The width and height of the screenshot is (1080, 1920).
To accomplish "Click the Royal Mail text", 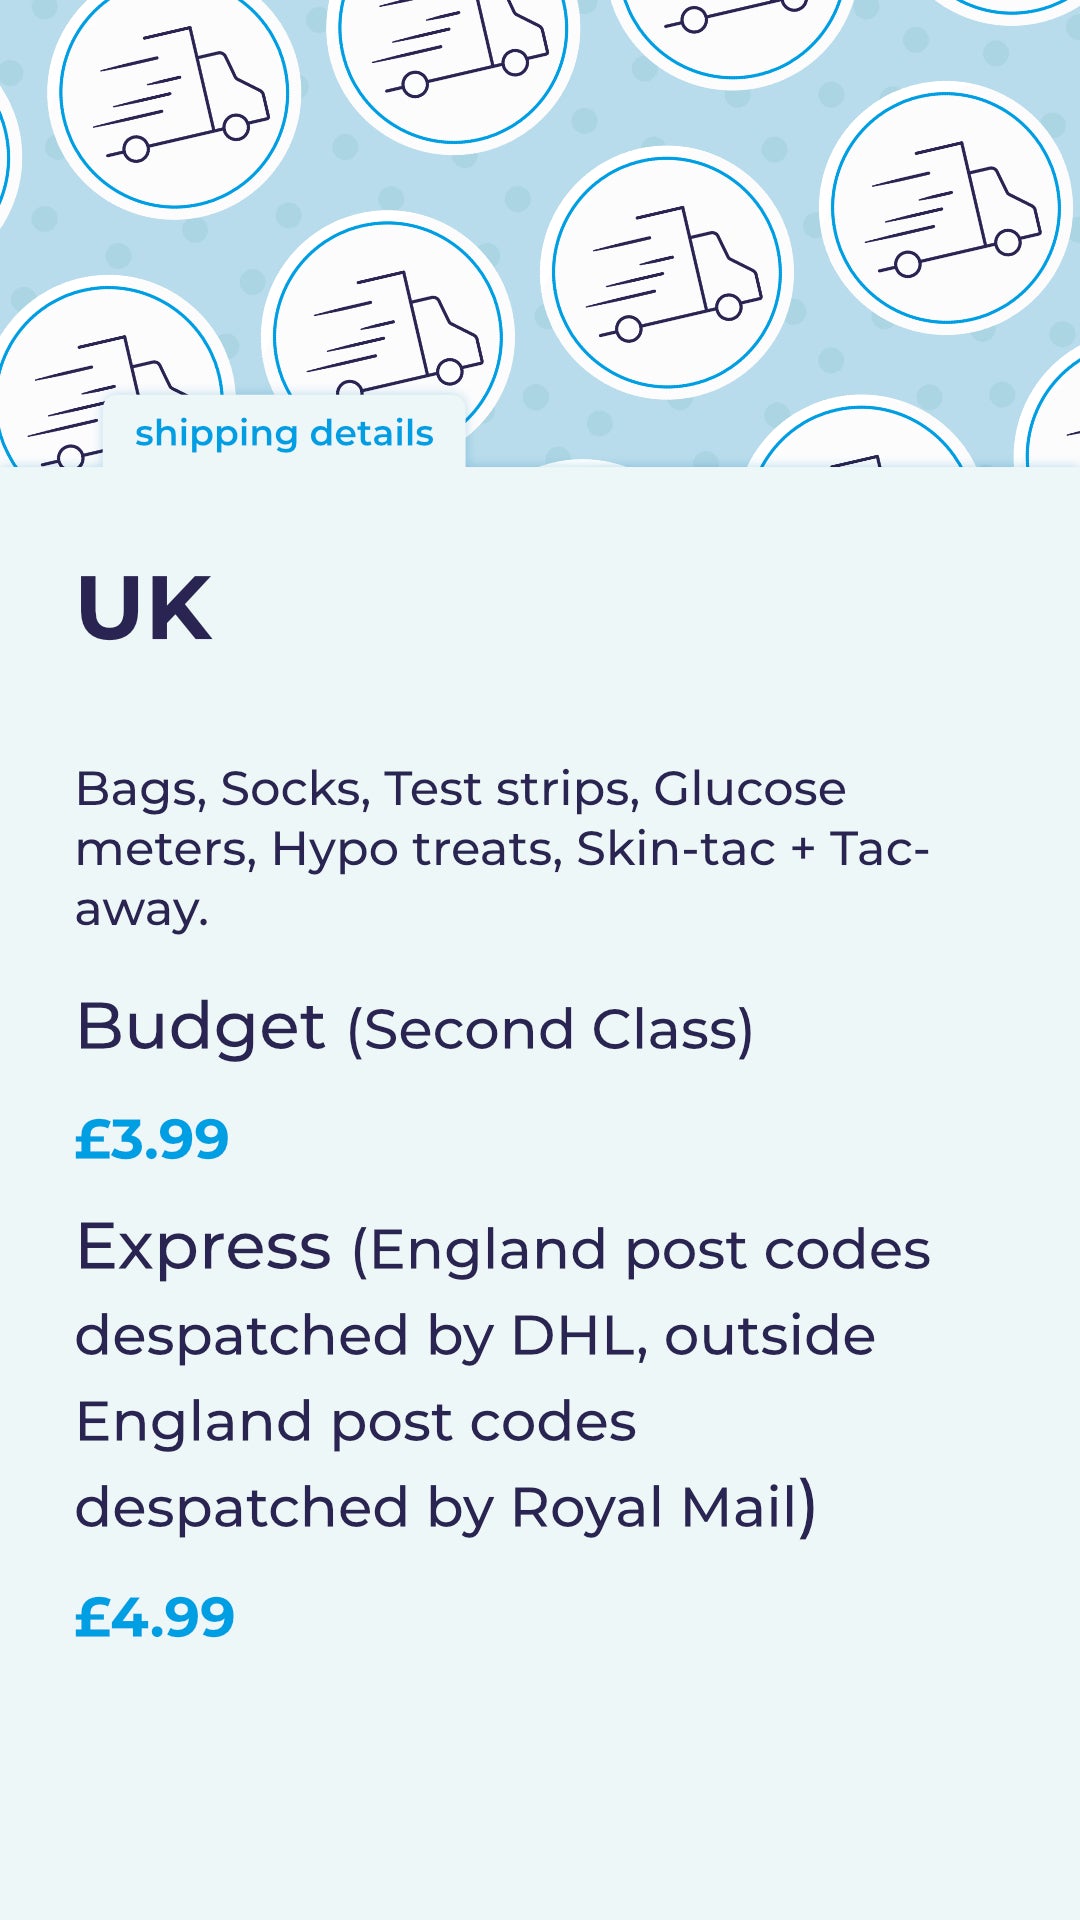I will coord(654,1508).
